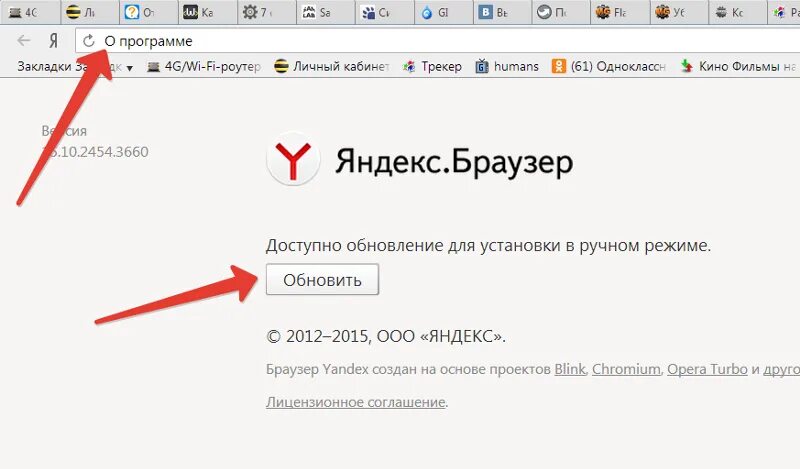800x469 pixels.
Task: Open the Fla tab
Action: point(620,12)
